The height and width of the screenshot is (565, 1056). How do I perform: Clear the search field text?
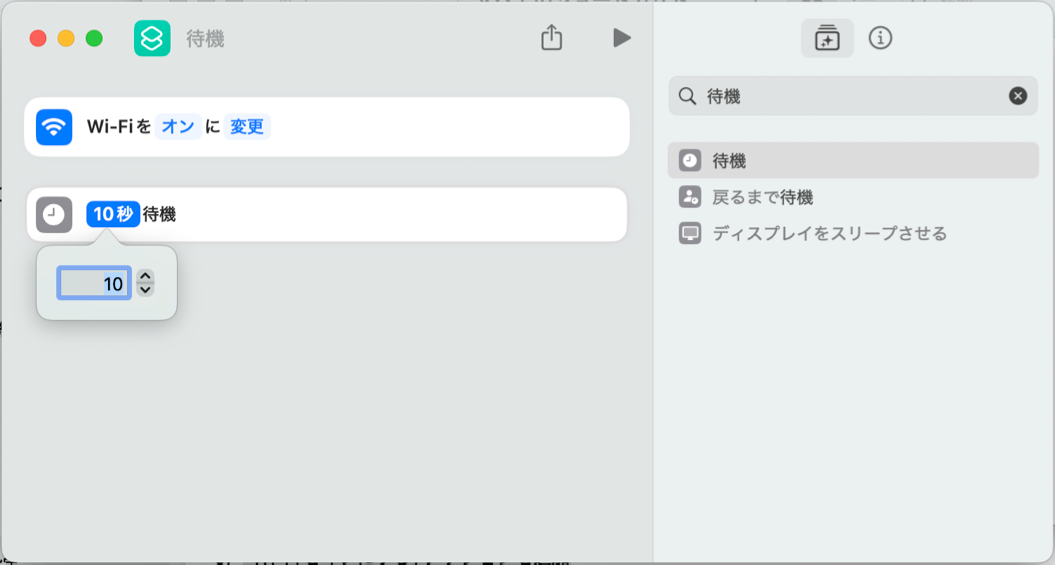pyautogui.click(x=1018, y=96)
